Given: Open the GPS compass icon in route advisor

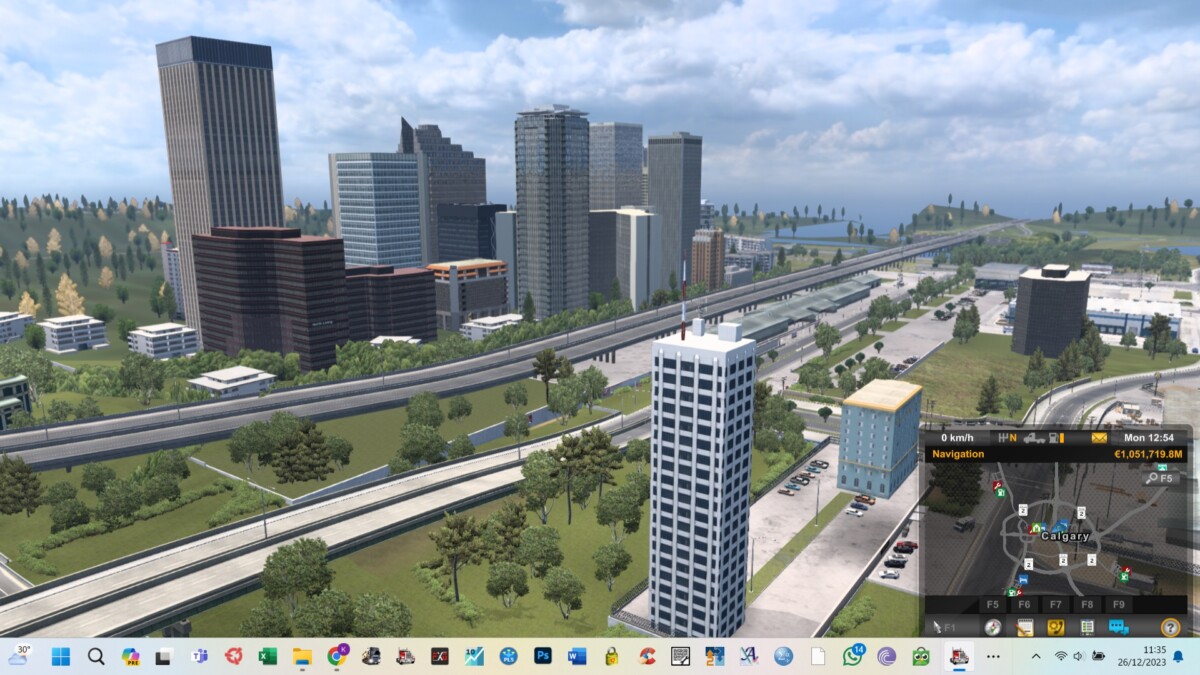Looking at the screenshot, I should point(992,627).
